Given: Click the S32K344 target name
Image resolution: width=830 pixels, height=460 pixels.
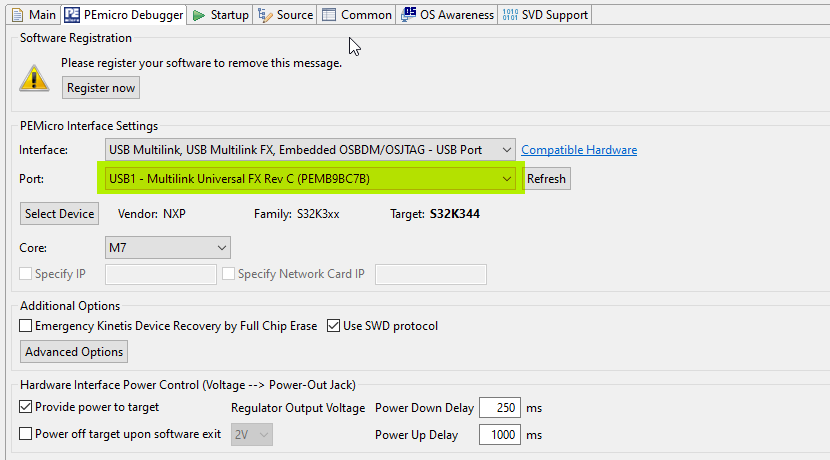Looking at the screenshot, I should (455, 214).
